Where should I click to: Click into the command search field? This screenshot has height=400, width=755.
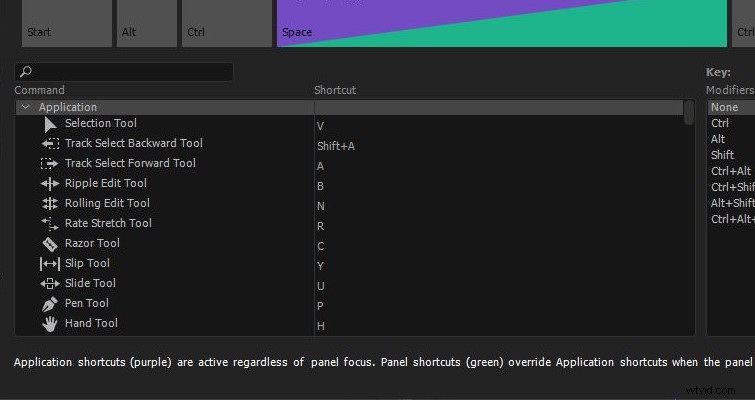(x=124, y=72)
